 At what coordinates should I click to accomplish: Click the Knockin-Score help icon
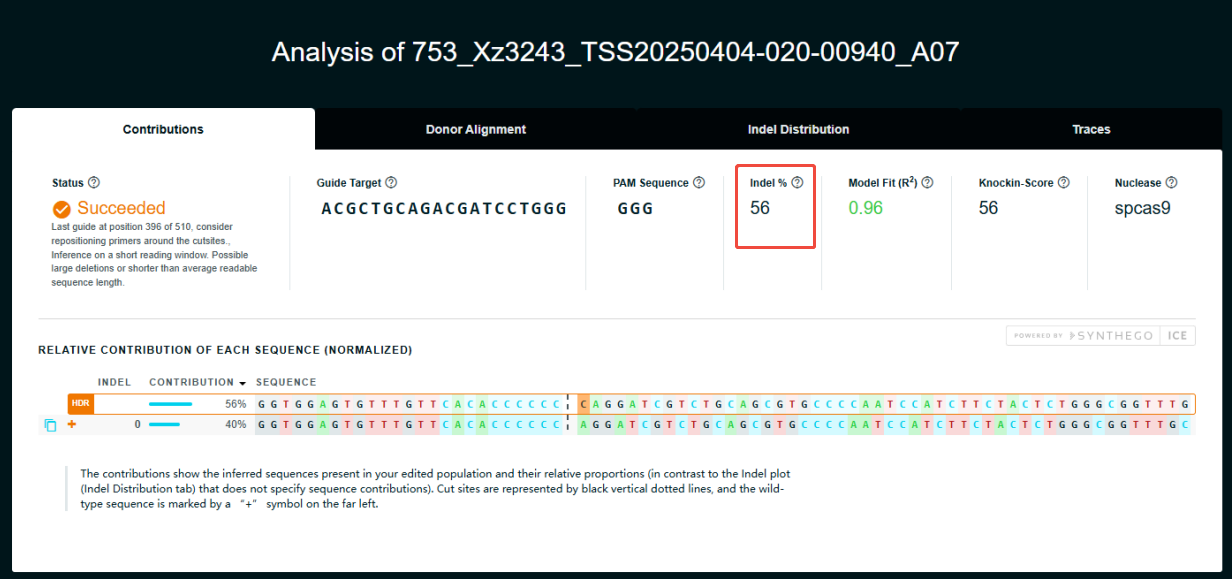coord(1062,182)
